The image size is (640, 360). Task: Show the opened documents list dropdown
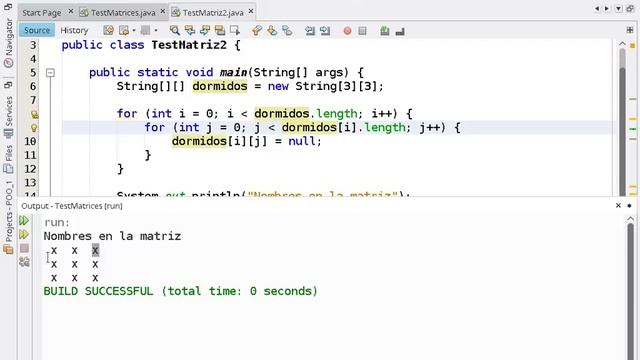(x=619, y=9)
